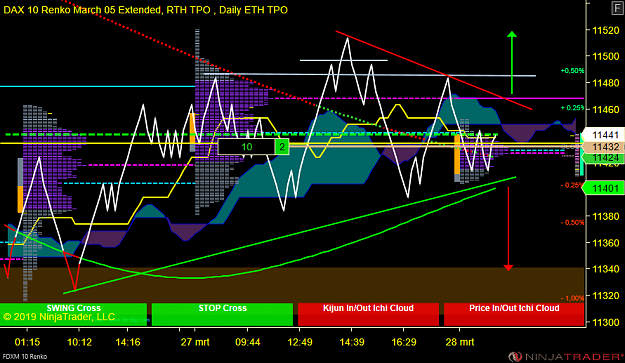Click the Kijun In/Out Ichi Cloud panel

[368, 314]
